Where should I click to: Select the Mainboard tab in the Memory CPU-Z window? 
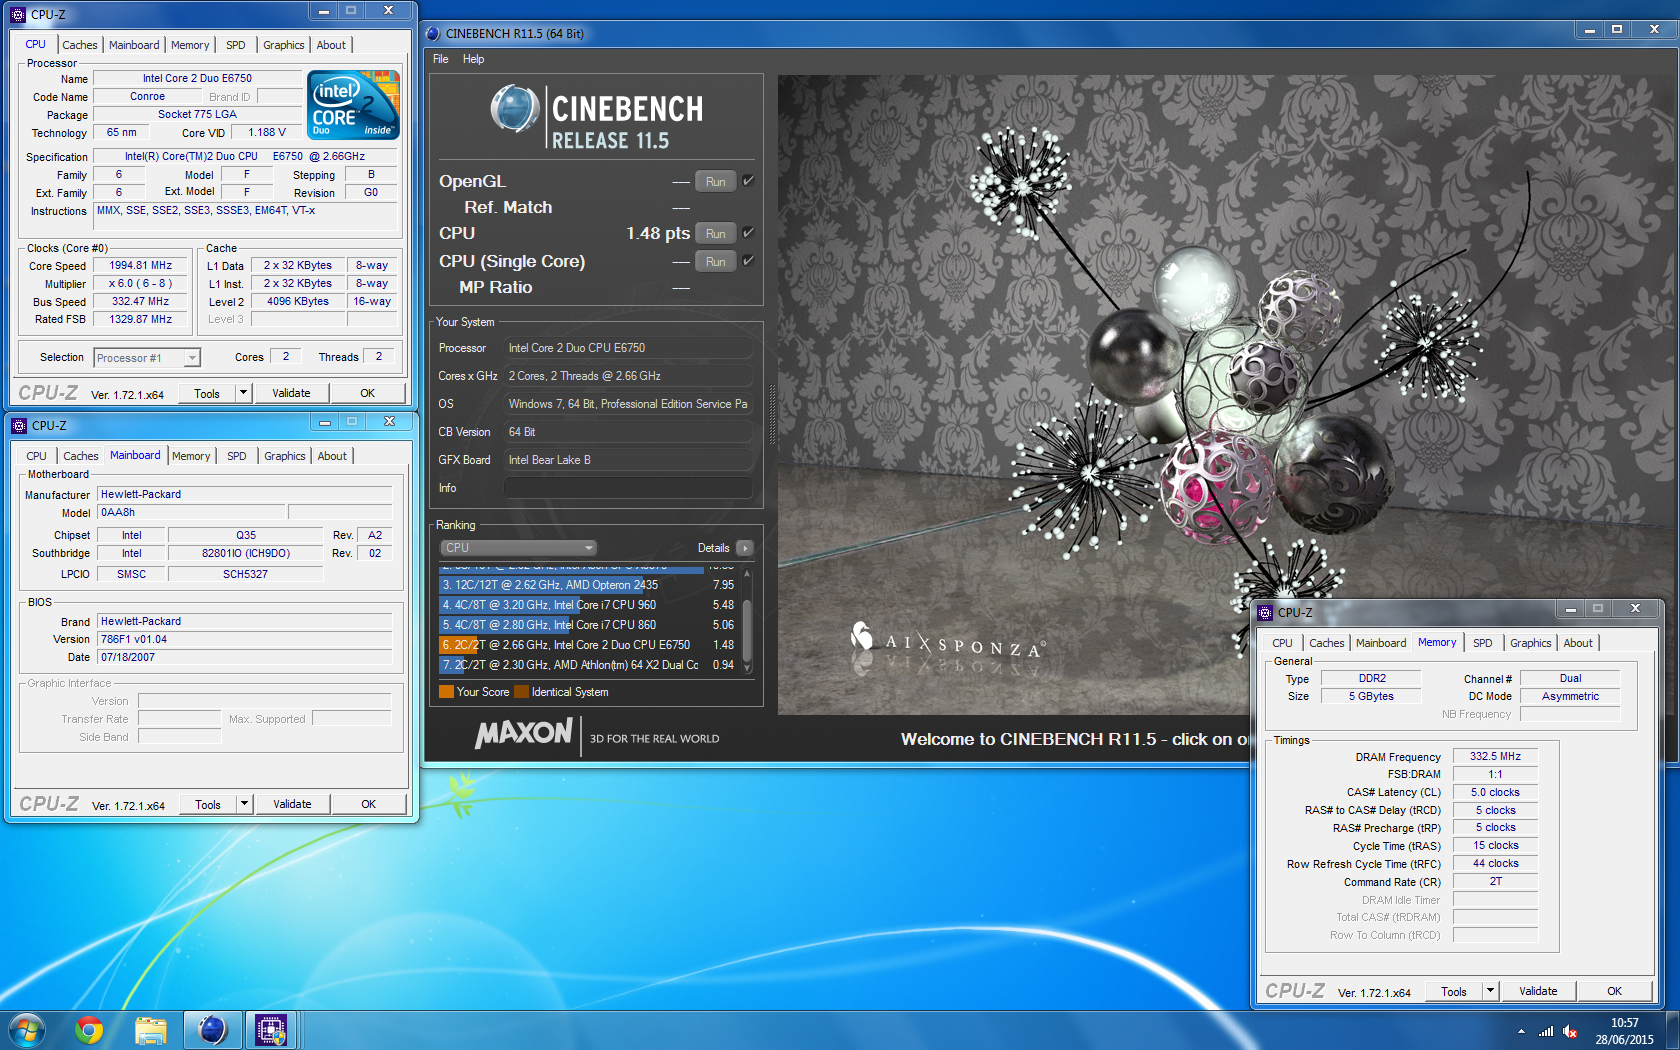(x=1381, y=643)
